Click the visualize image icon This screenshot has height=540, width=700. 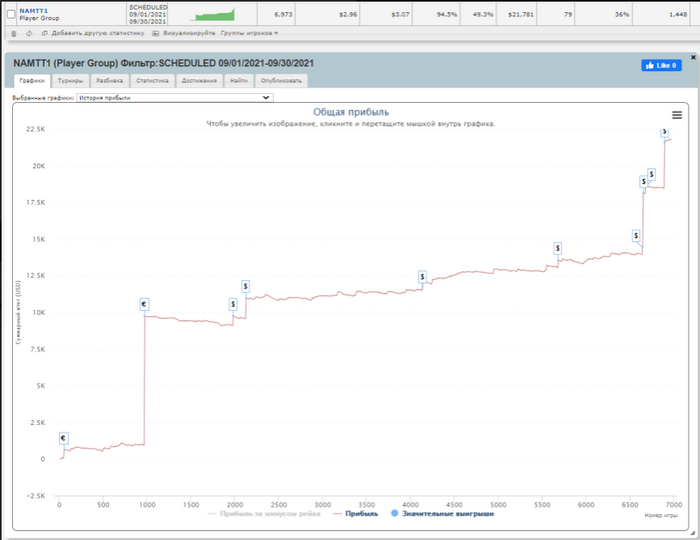[155, 33]
